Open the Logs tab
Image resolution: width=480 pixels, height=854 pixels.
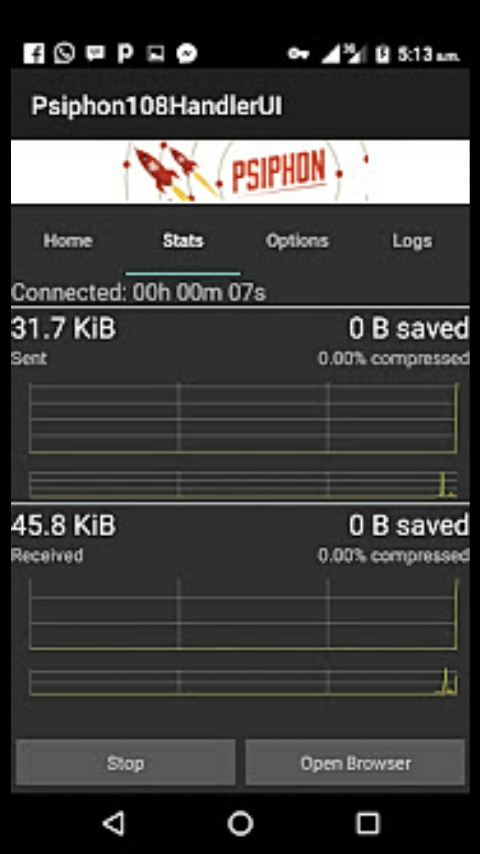pyautogui.click(x=412, y=241)
